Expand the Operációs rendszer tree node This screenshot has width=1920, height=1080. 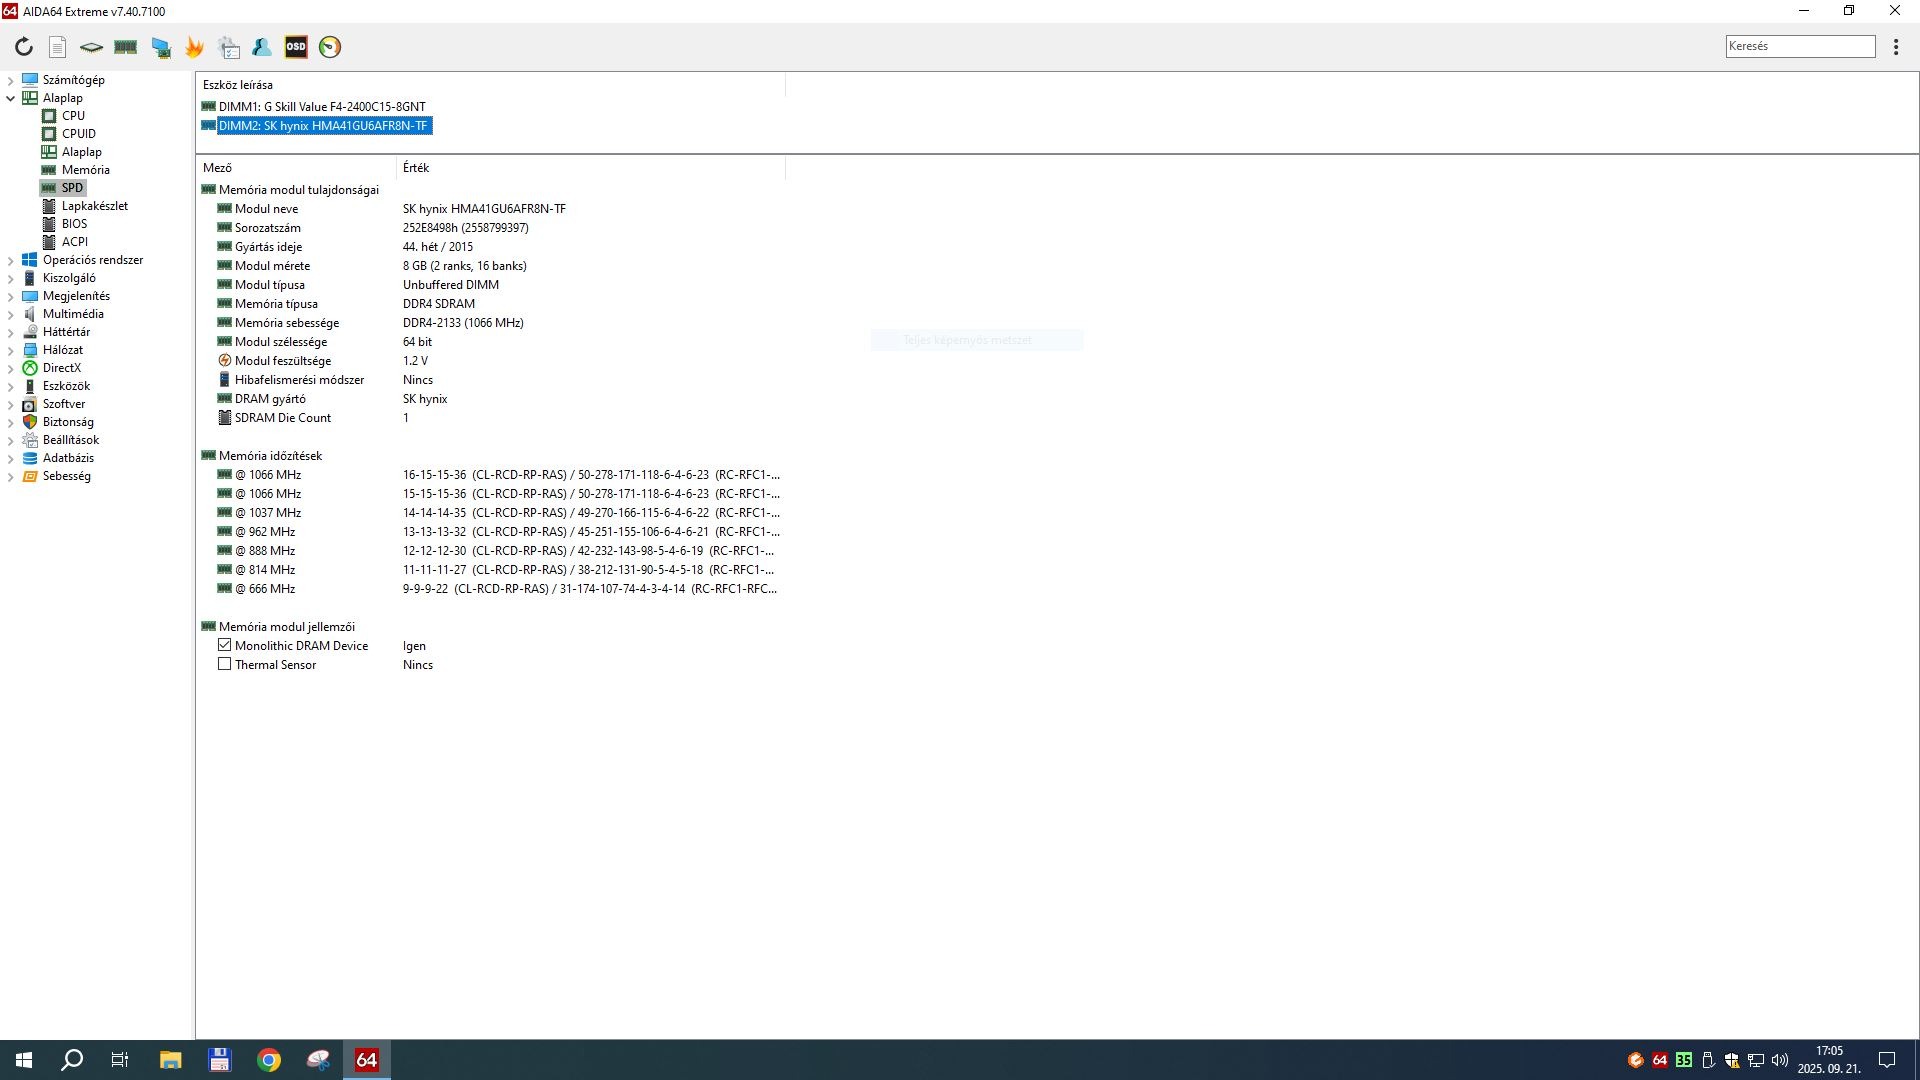coord(10,260)
